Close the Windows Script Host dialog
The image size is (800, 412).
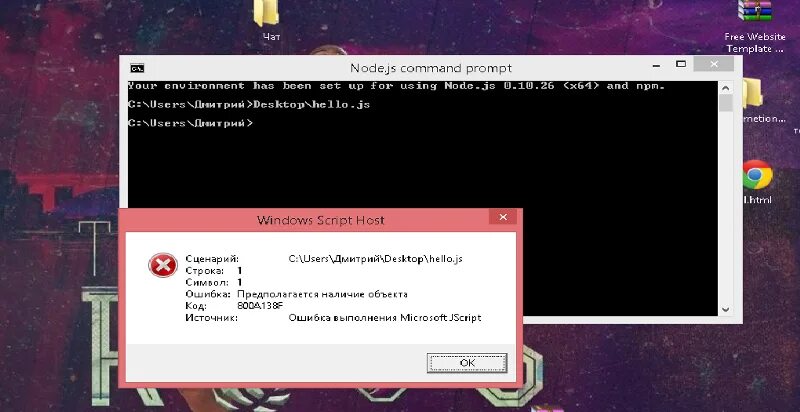click(x=503, y=217)
